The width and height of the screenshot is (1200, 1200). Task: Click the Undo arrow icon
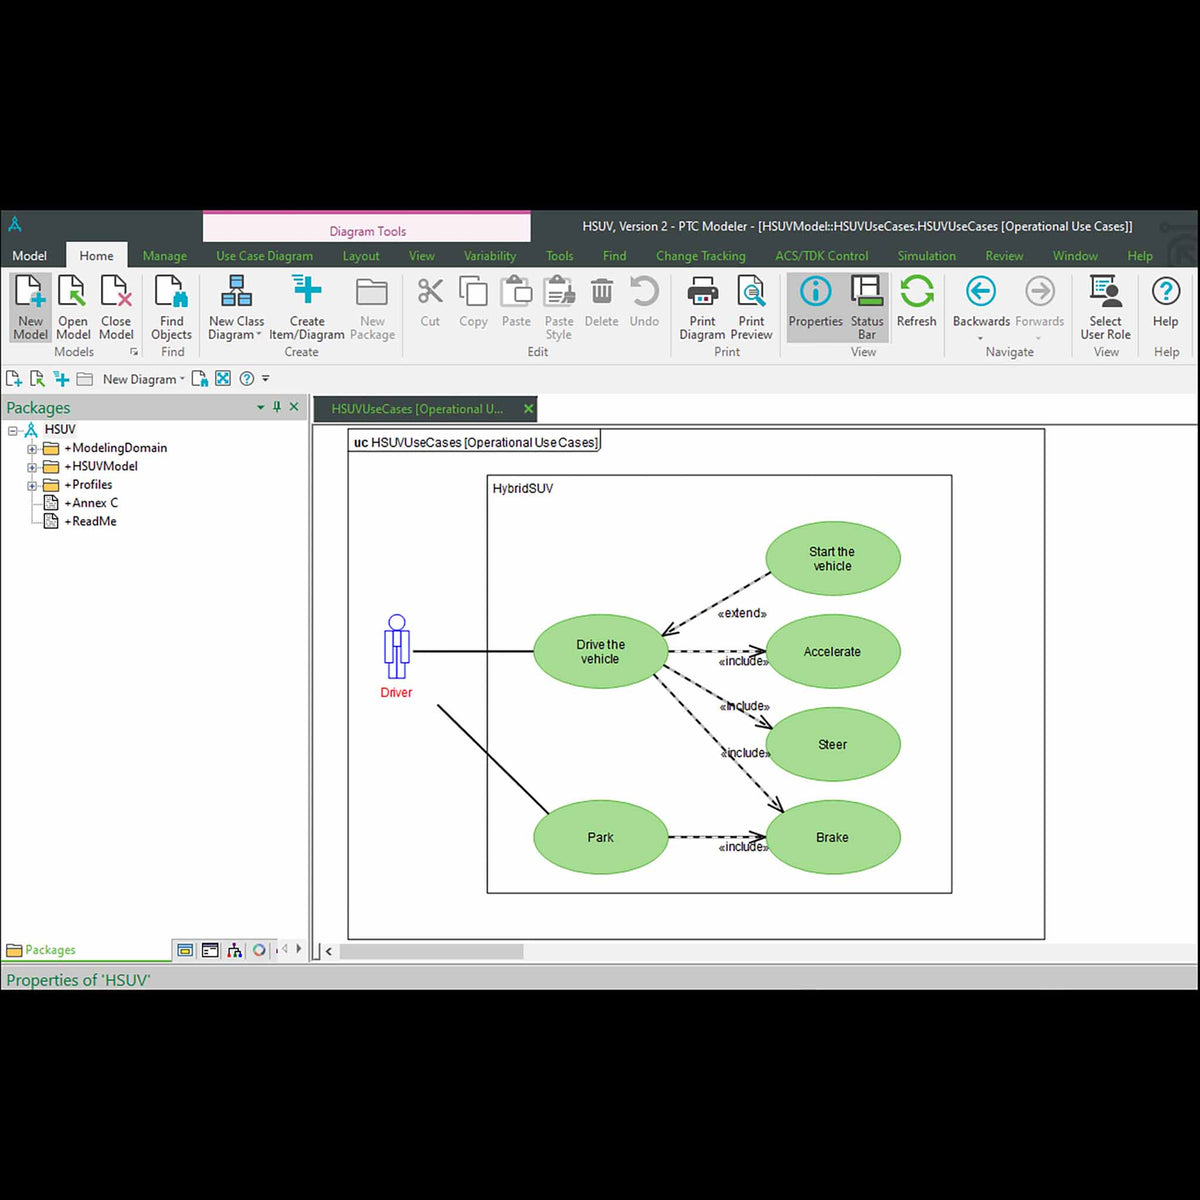click(x=644, y=291)
